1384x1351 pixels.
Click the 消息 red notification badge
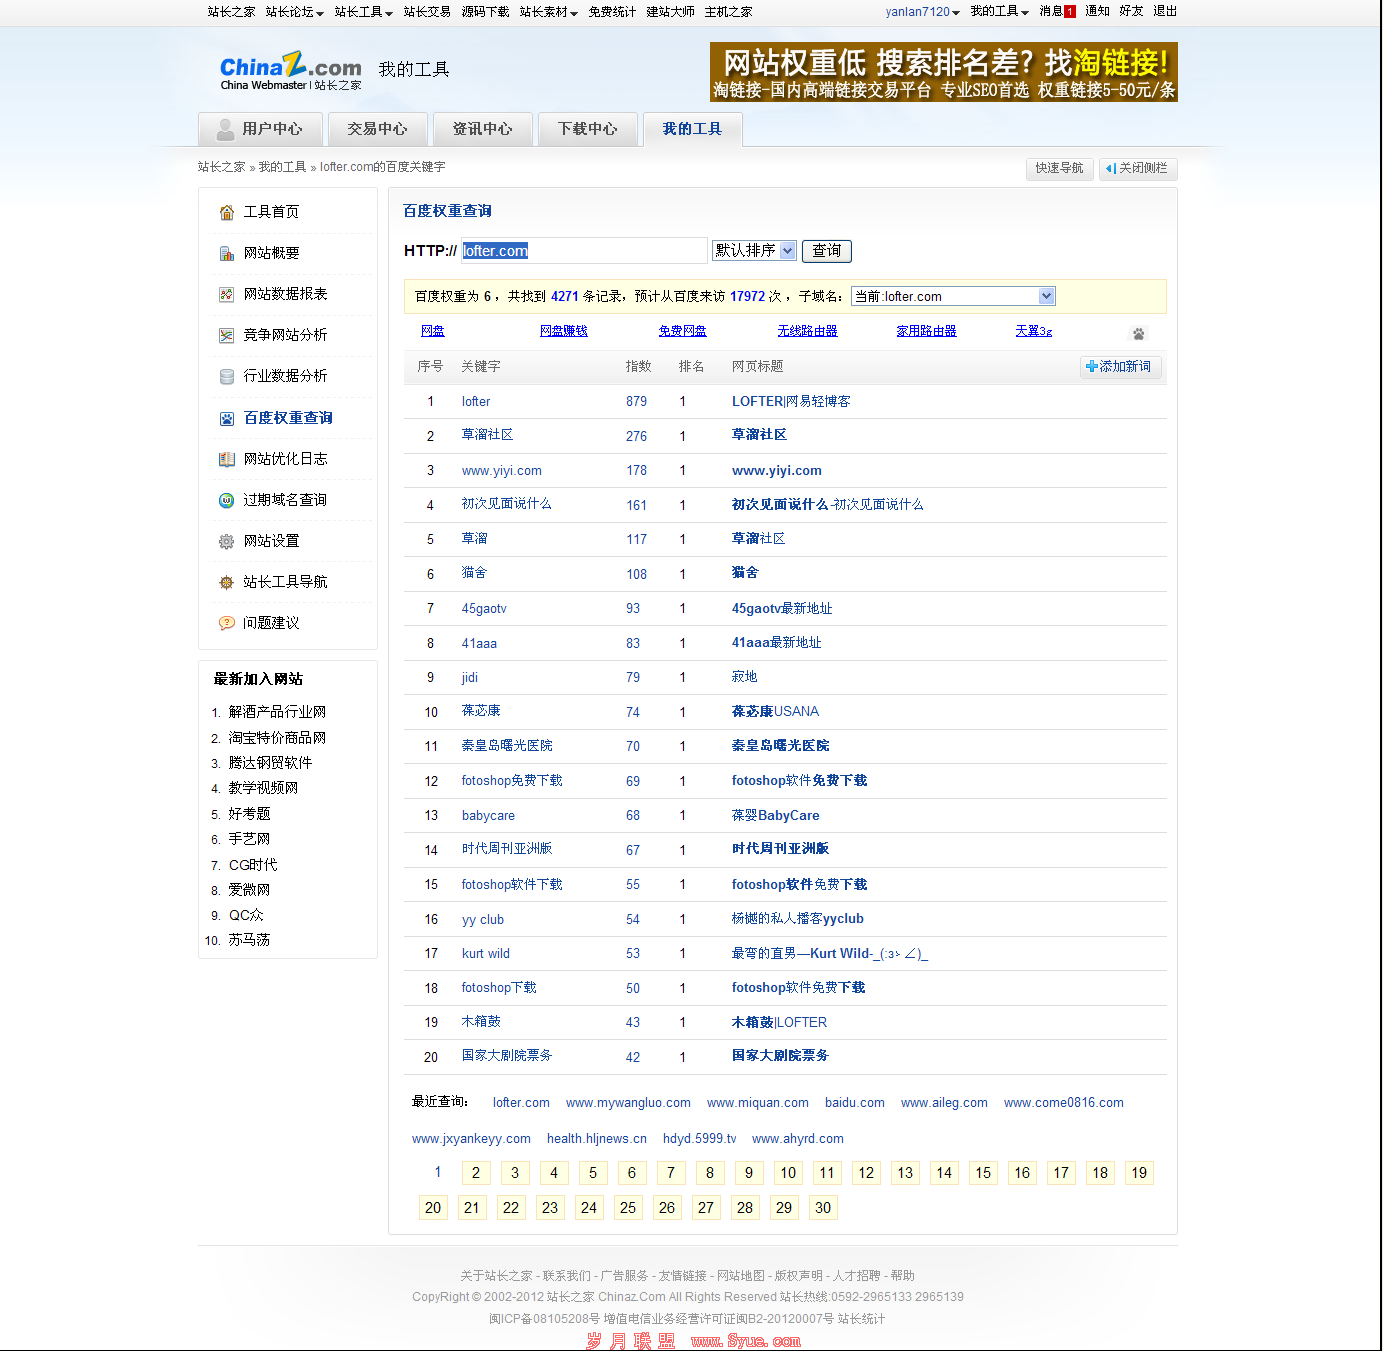click(x=1070, y=12)
